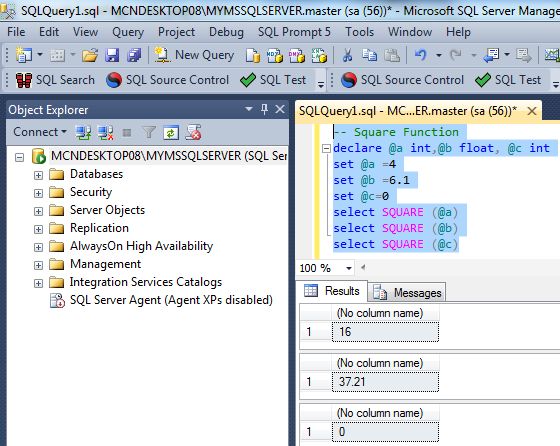
Task: Refresh Object Explorer with refresh icon
Action: pos(171,132)
